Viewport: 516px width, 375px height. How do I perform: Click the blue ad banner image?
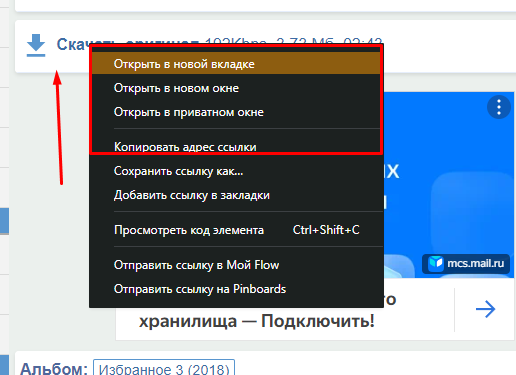pos(449,185)
